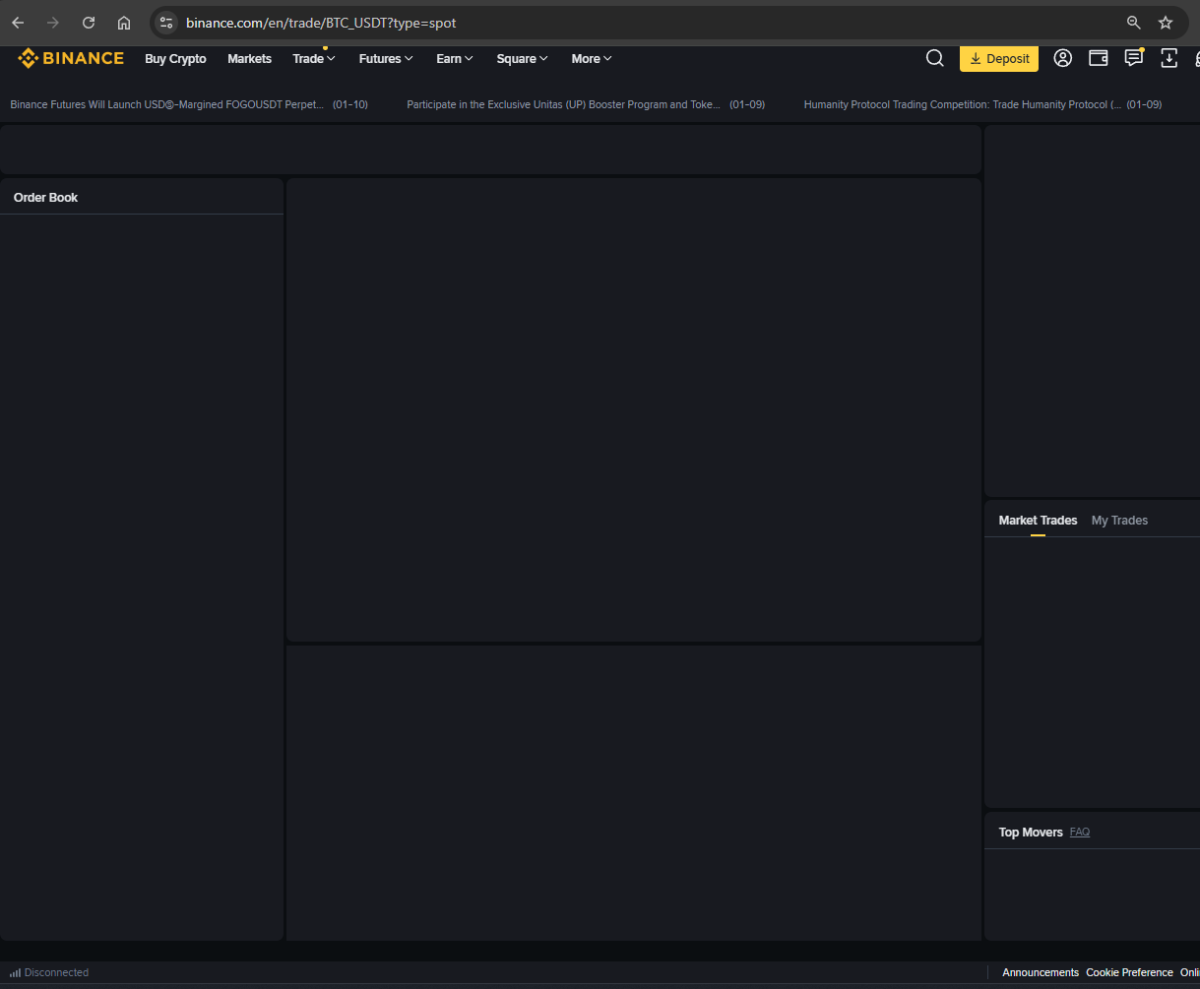Click the browser address bar URL
1200x989 pixels.
(x=321, y=23)
